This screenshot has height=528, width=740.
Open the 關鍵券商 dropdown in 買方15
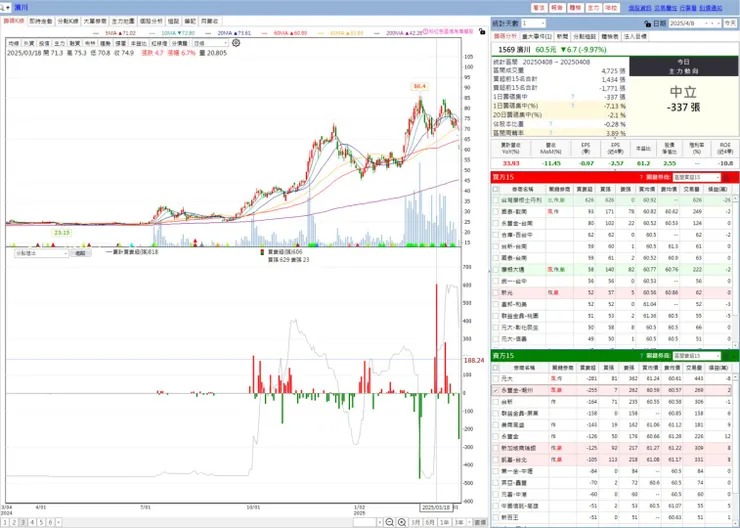coord(697,177)
